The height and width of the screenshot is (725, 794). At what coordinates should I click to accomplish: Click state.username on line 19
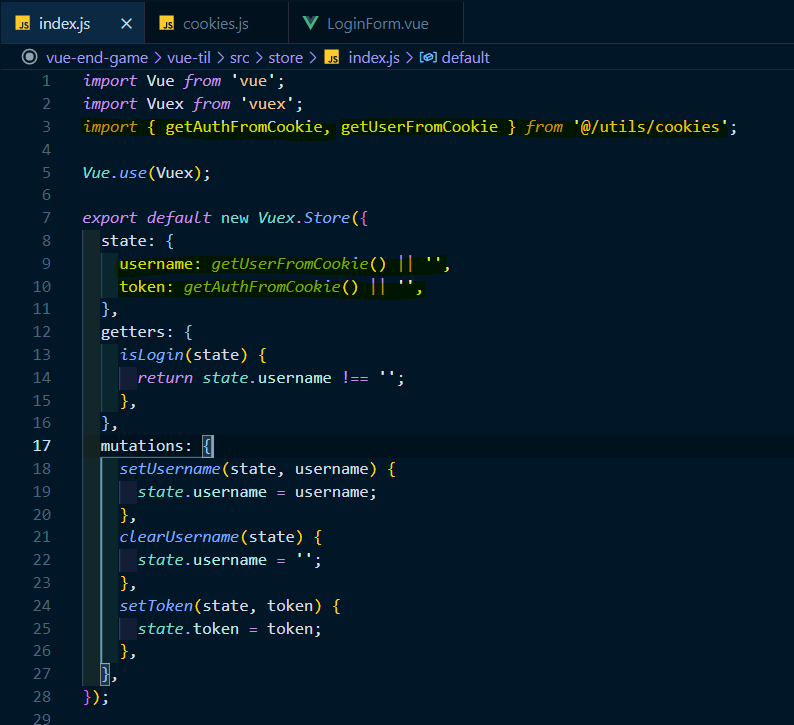[202, 492]
